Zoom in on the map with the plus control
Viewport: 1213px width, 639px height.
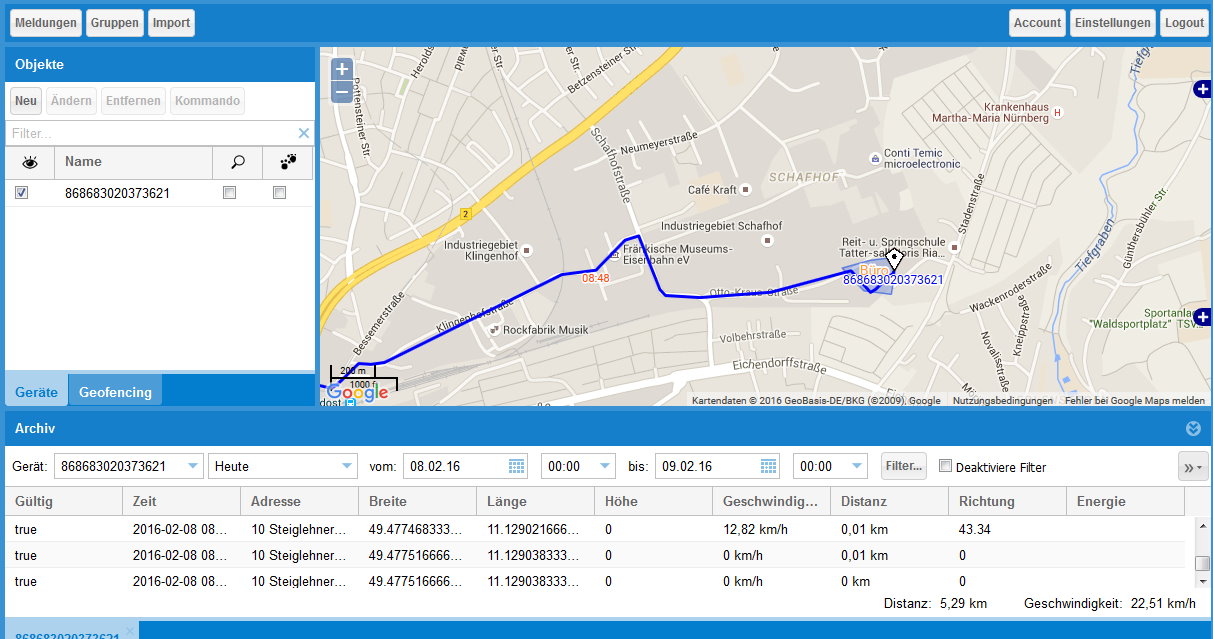coord(340,68)
